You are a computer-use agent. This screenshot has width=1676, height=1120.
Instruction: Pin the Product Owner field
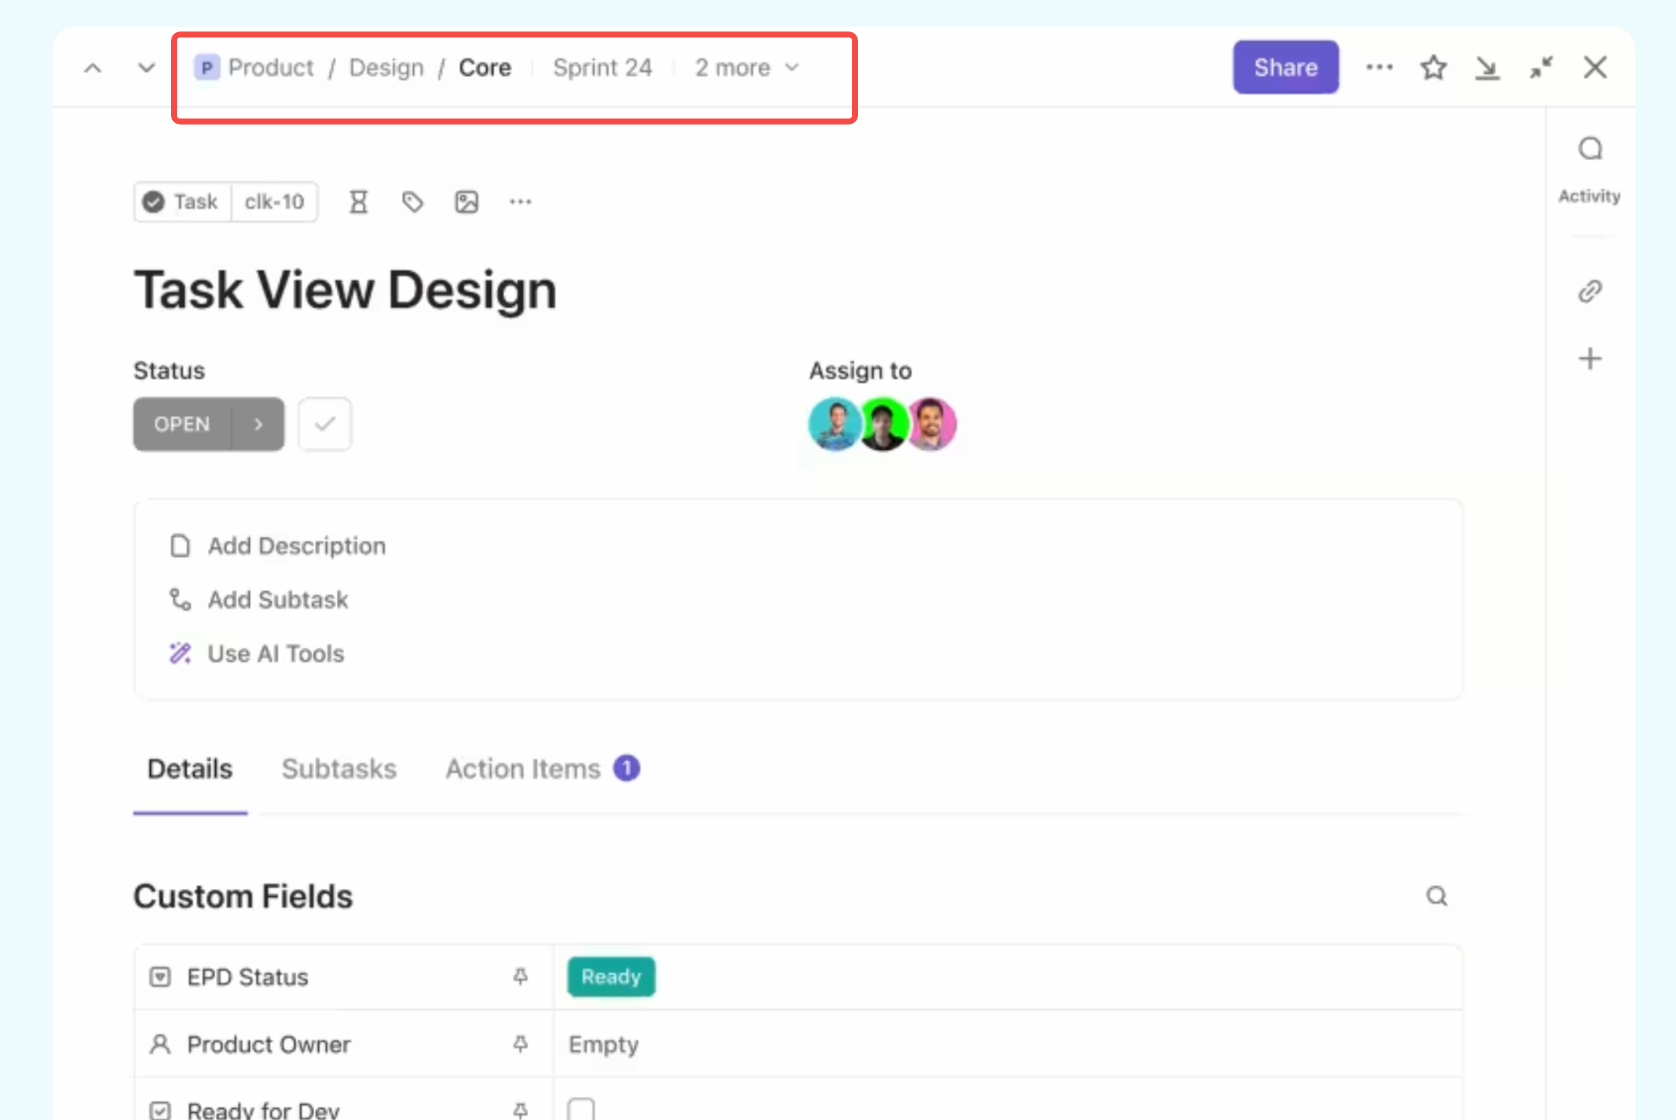[x=520, y=1044]
